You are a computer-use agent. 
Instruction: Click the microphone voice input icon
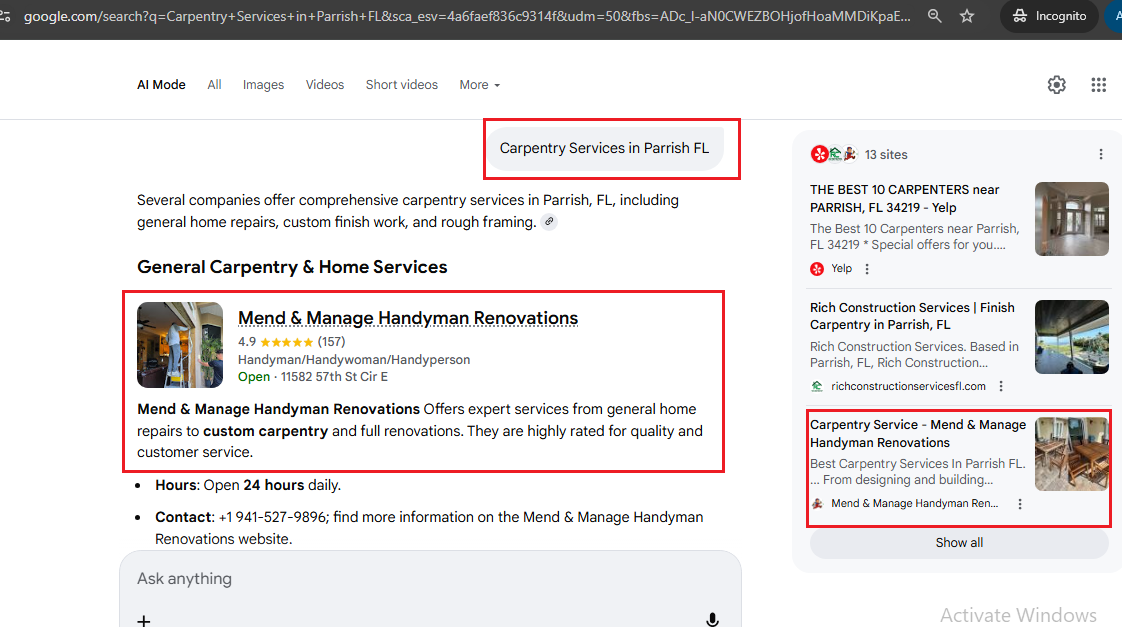pos(712,620)
